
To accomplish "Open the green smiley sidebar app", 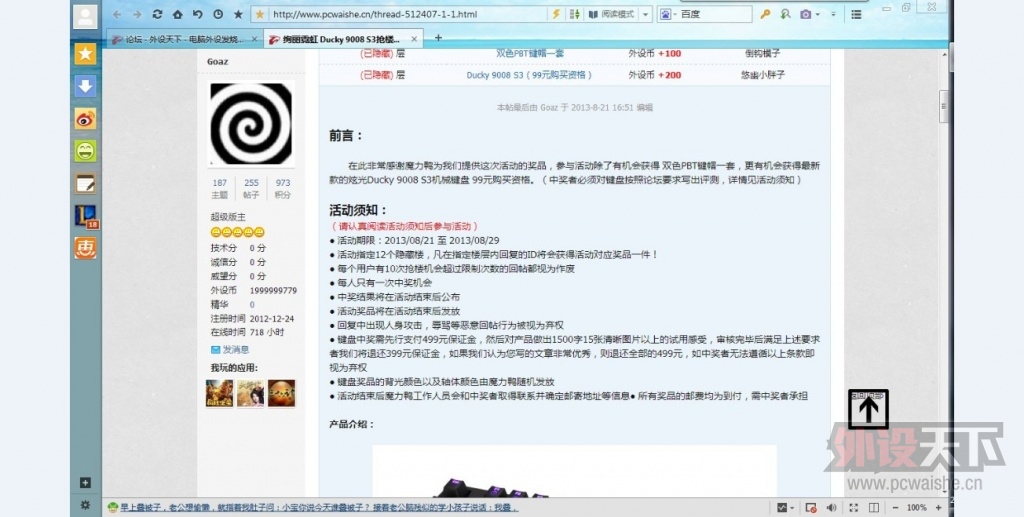I will (86, 151).
